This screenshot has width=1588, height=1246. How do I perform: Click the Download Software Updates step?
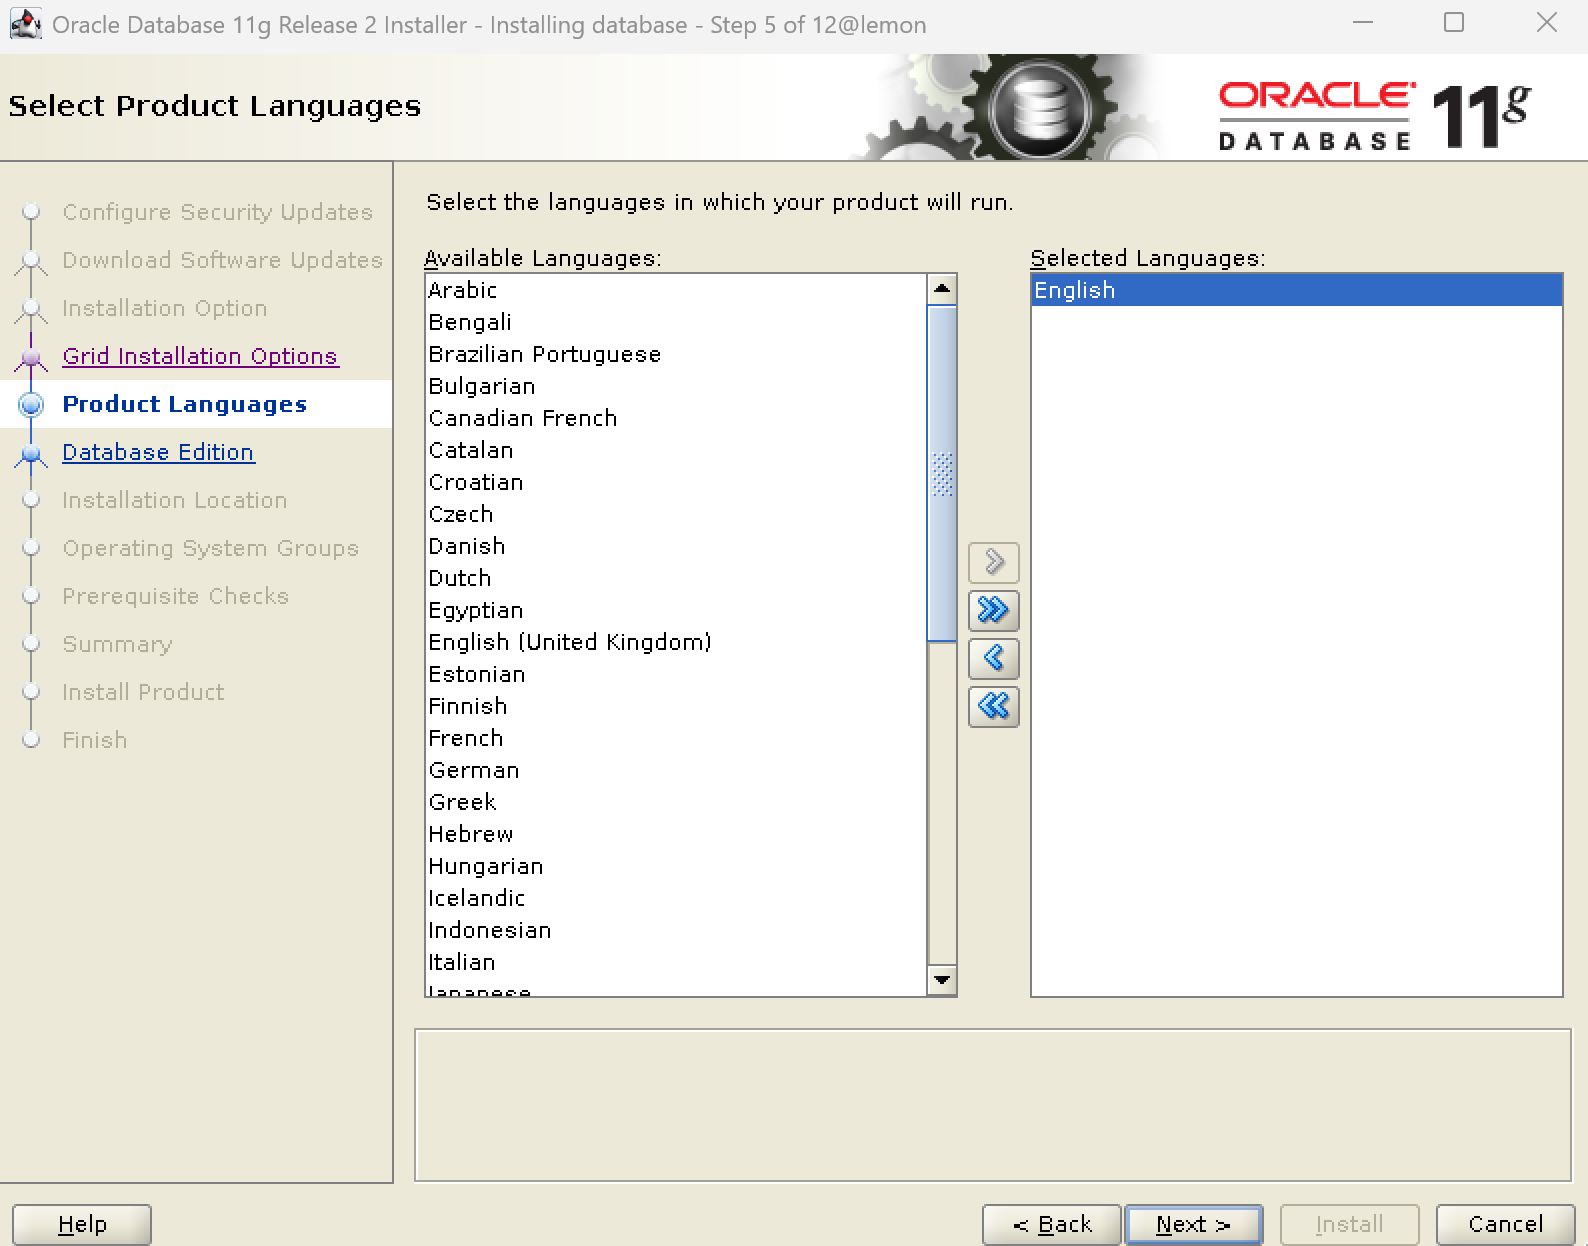[x=222, y=260]
